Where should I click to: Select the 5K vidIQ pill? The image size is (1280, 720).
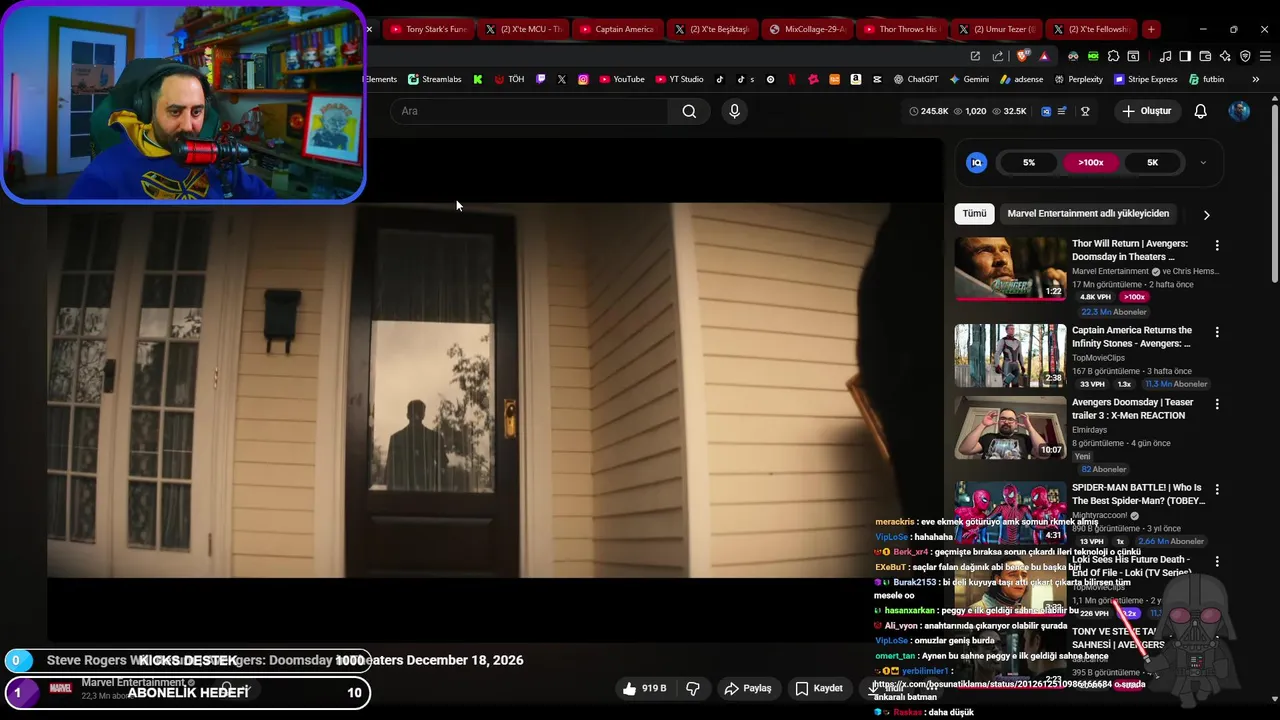pos(1152,162)
